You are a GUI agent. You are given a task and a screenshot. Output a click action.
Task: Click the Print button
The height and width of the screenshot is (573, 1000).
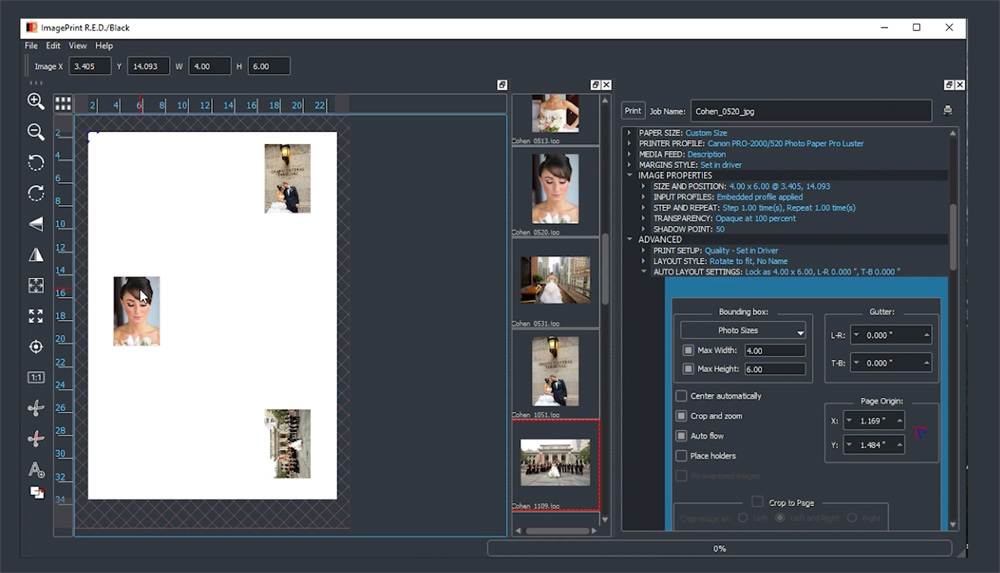pos(633,111)
